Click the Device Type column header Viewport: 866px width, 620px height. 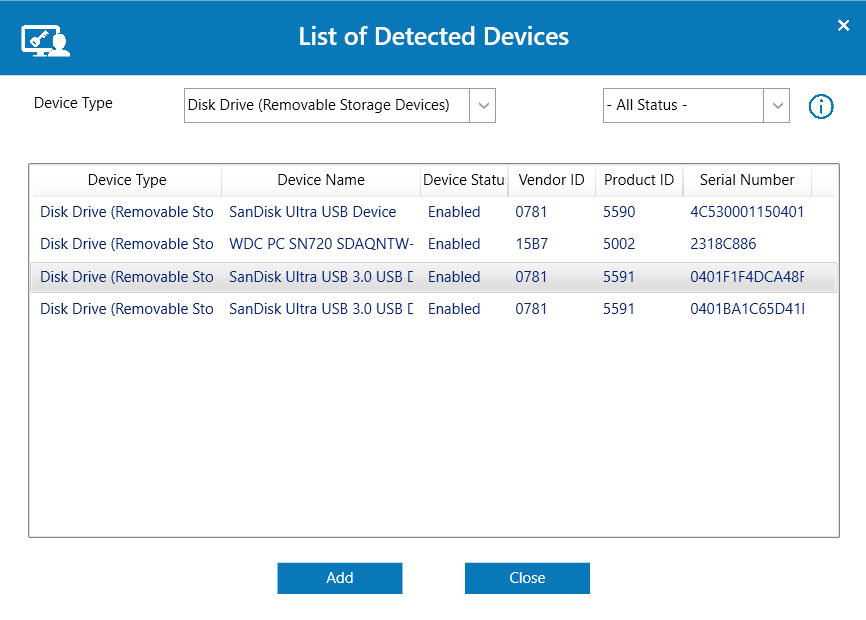[x=126, y=180]
